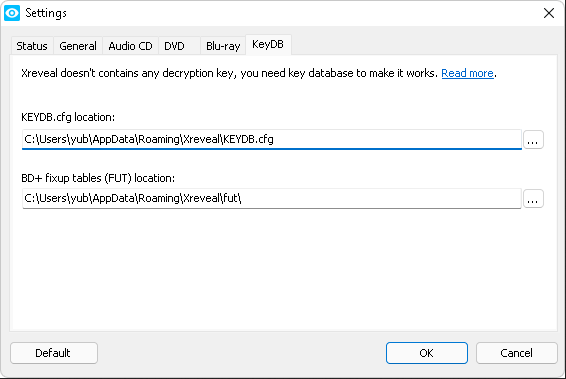The width and height of the screenshot is (566, 379).
Task: Switch to the Status tab
Action: (x=32, y=46)
